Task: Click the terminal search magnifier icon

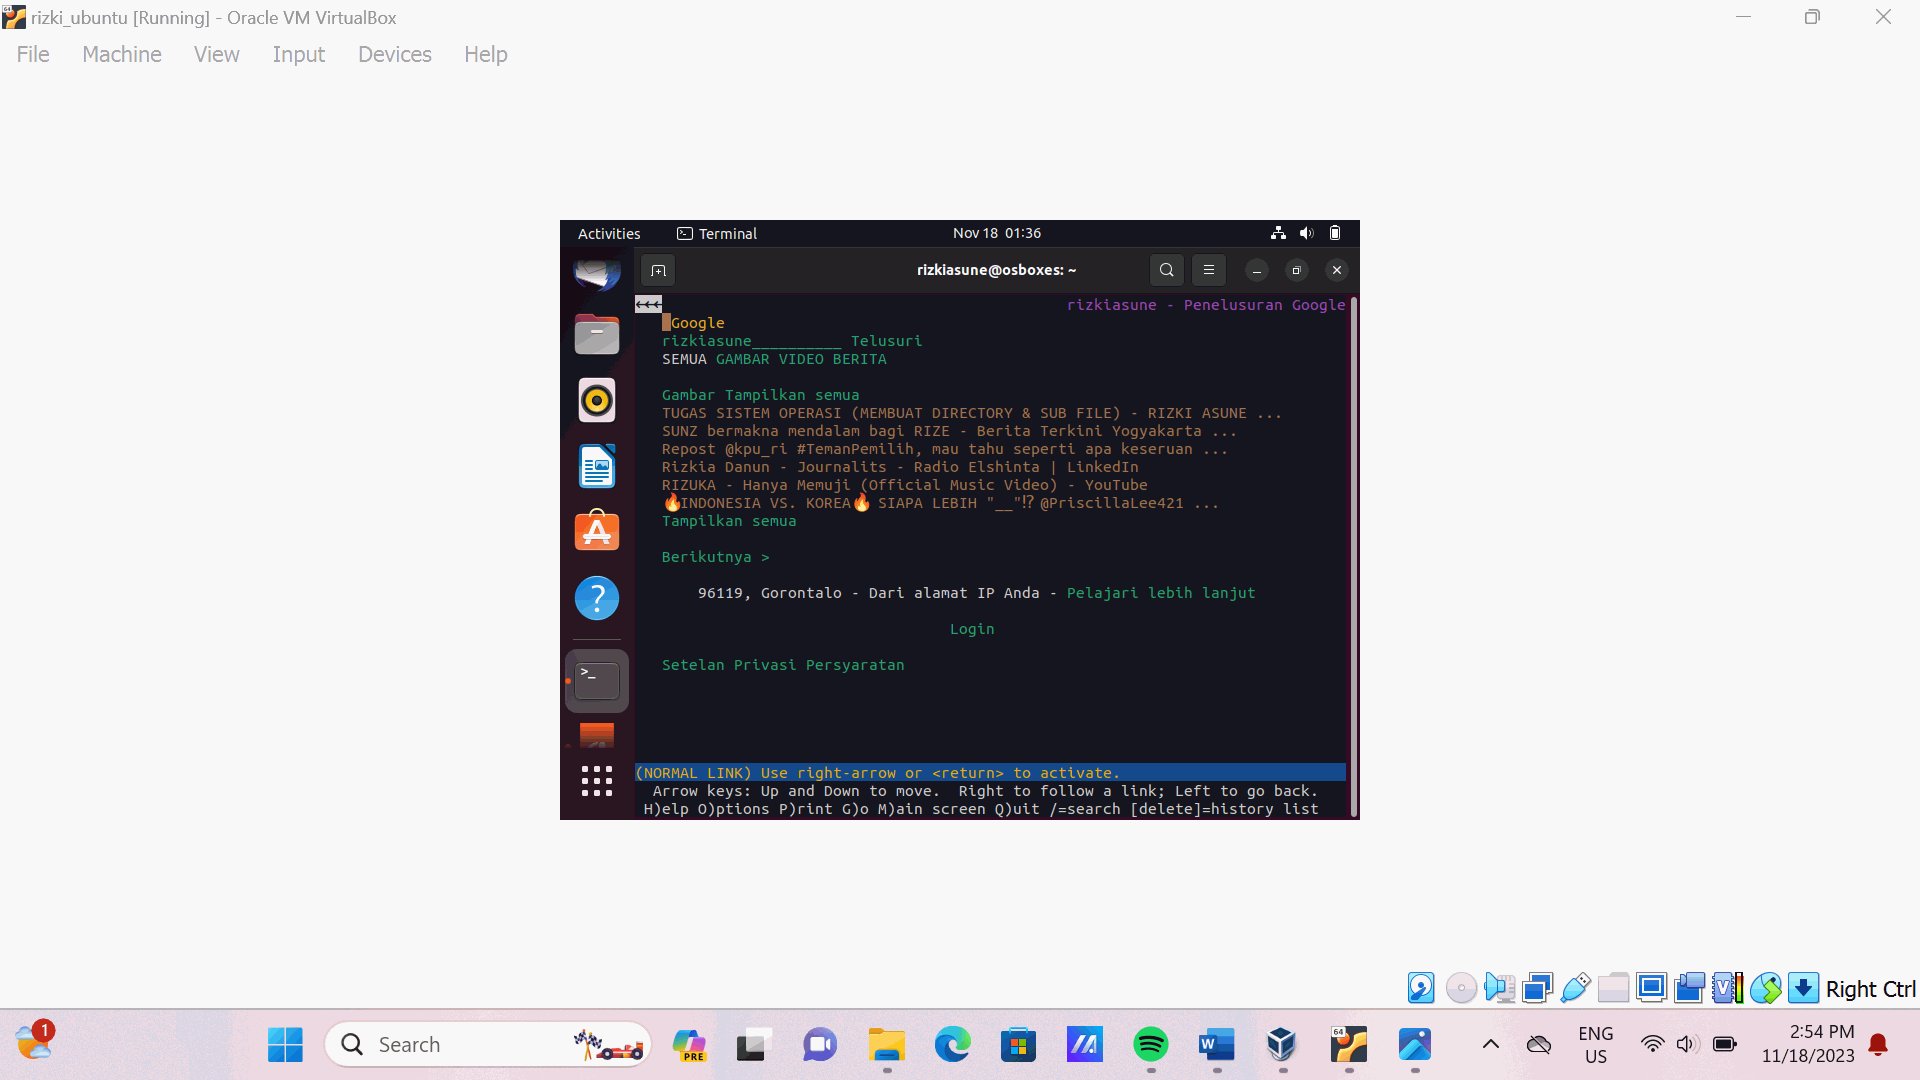Action: [1167, 270]
